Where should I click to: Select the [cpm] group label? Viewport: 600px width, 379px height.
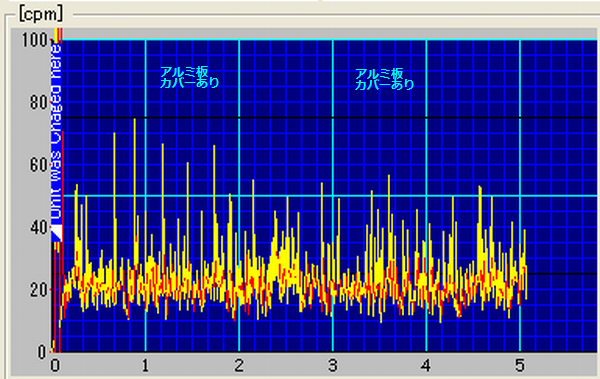[41, 14]
